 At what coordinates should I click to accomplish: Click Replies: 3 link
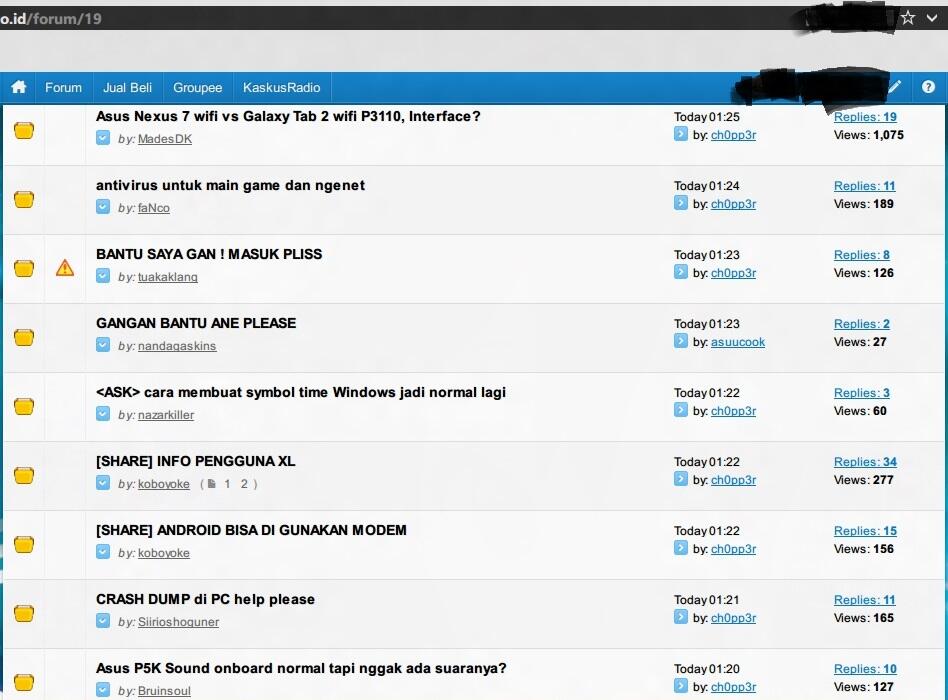pyautogui.click(x=862, y=392)
